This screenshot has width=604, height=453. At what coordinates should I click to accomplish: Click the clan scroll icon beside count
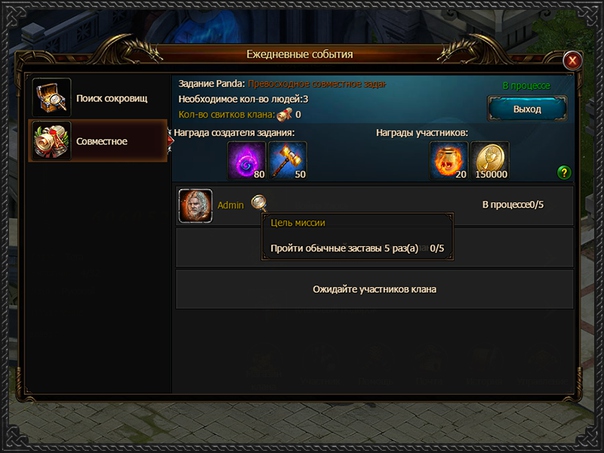(285, 114)
